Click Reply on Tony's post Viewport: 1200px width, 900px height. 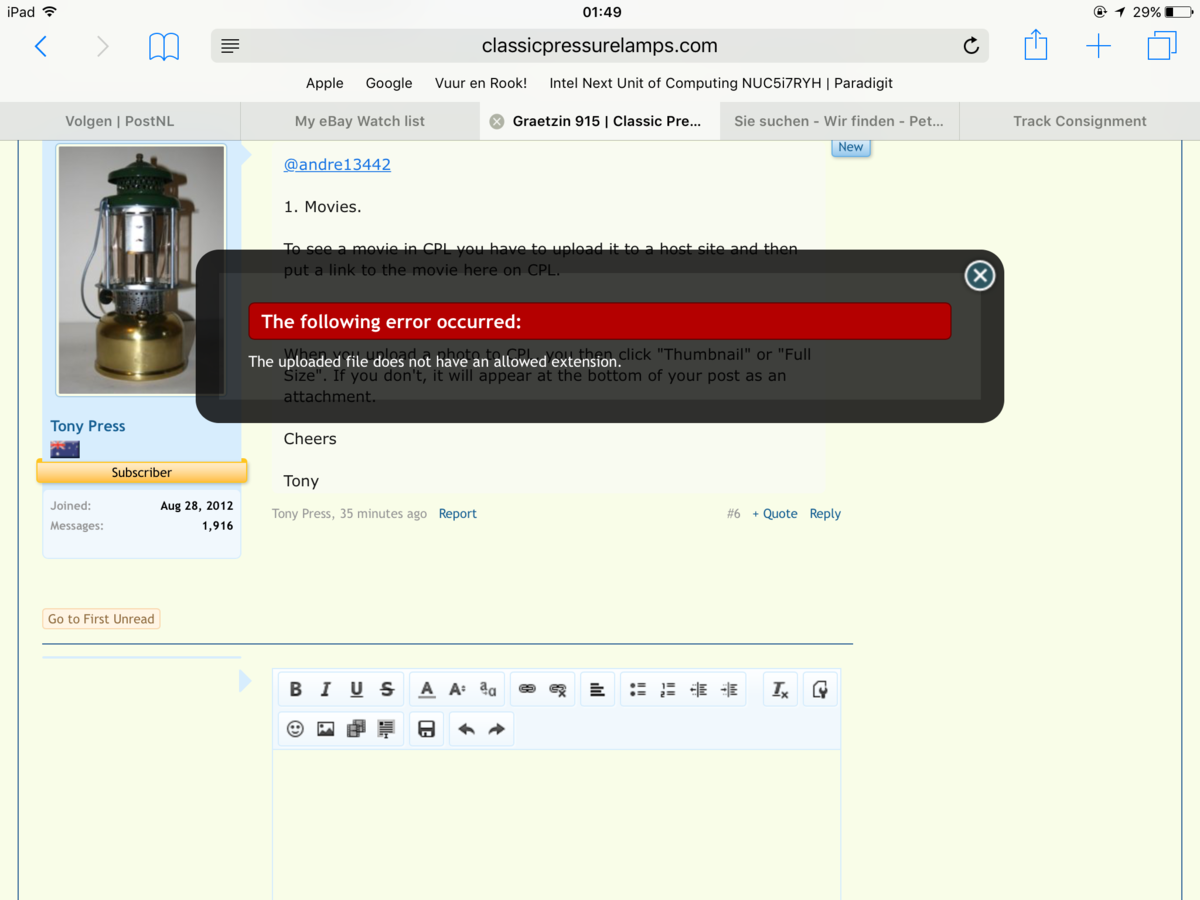pyautogui.click(x=825, y=514)
